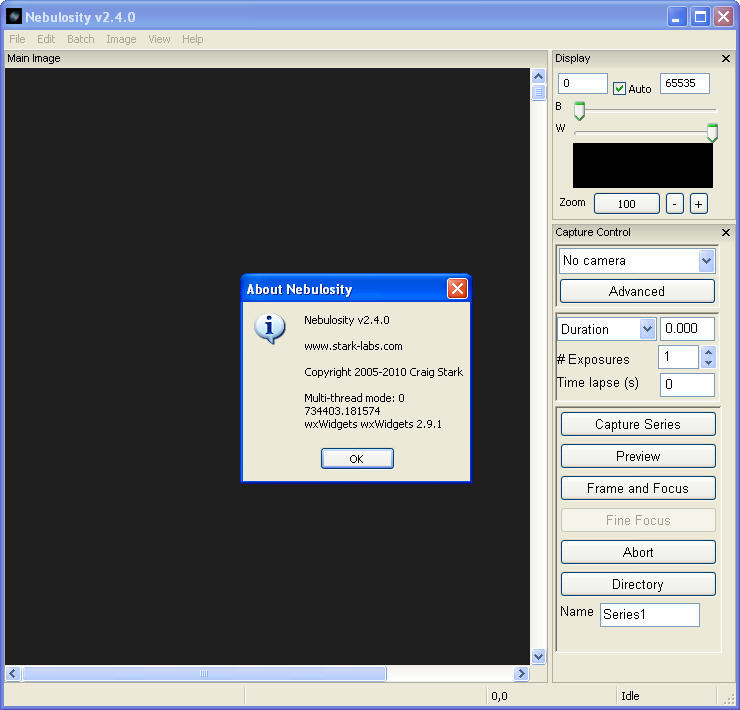Click the vertical scrollbar up arrow
Viewport: 740px width, 710px height.
538,76
